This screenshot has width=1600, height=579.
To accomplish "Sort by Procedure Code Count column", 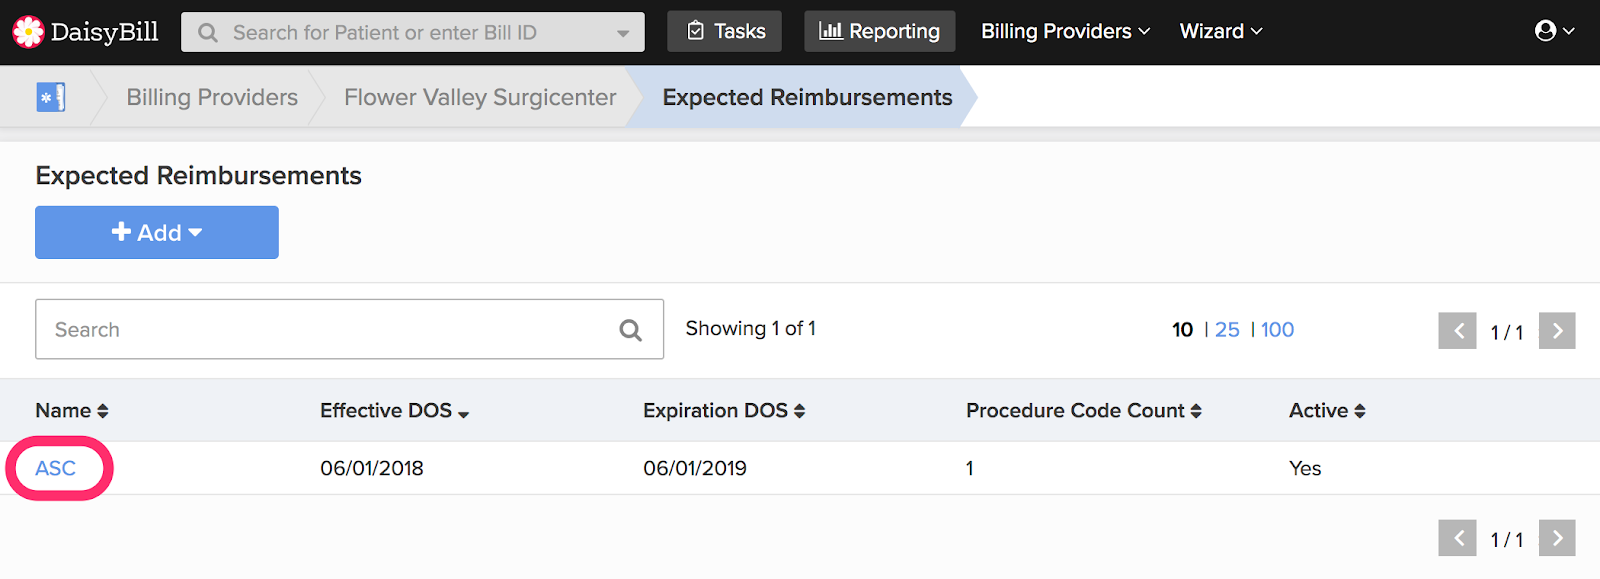I will [x=1084, y=411].
